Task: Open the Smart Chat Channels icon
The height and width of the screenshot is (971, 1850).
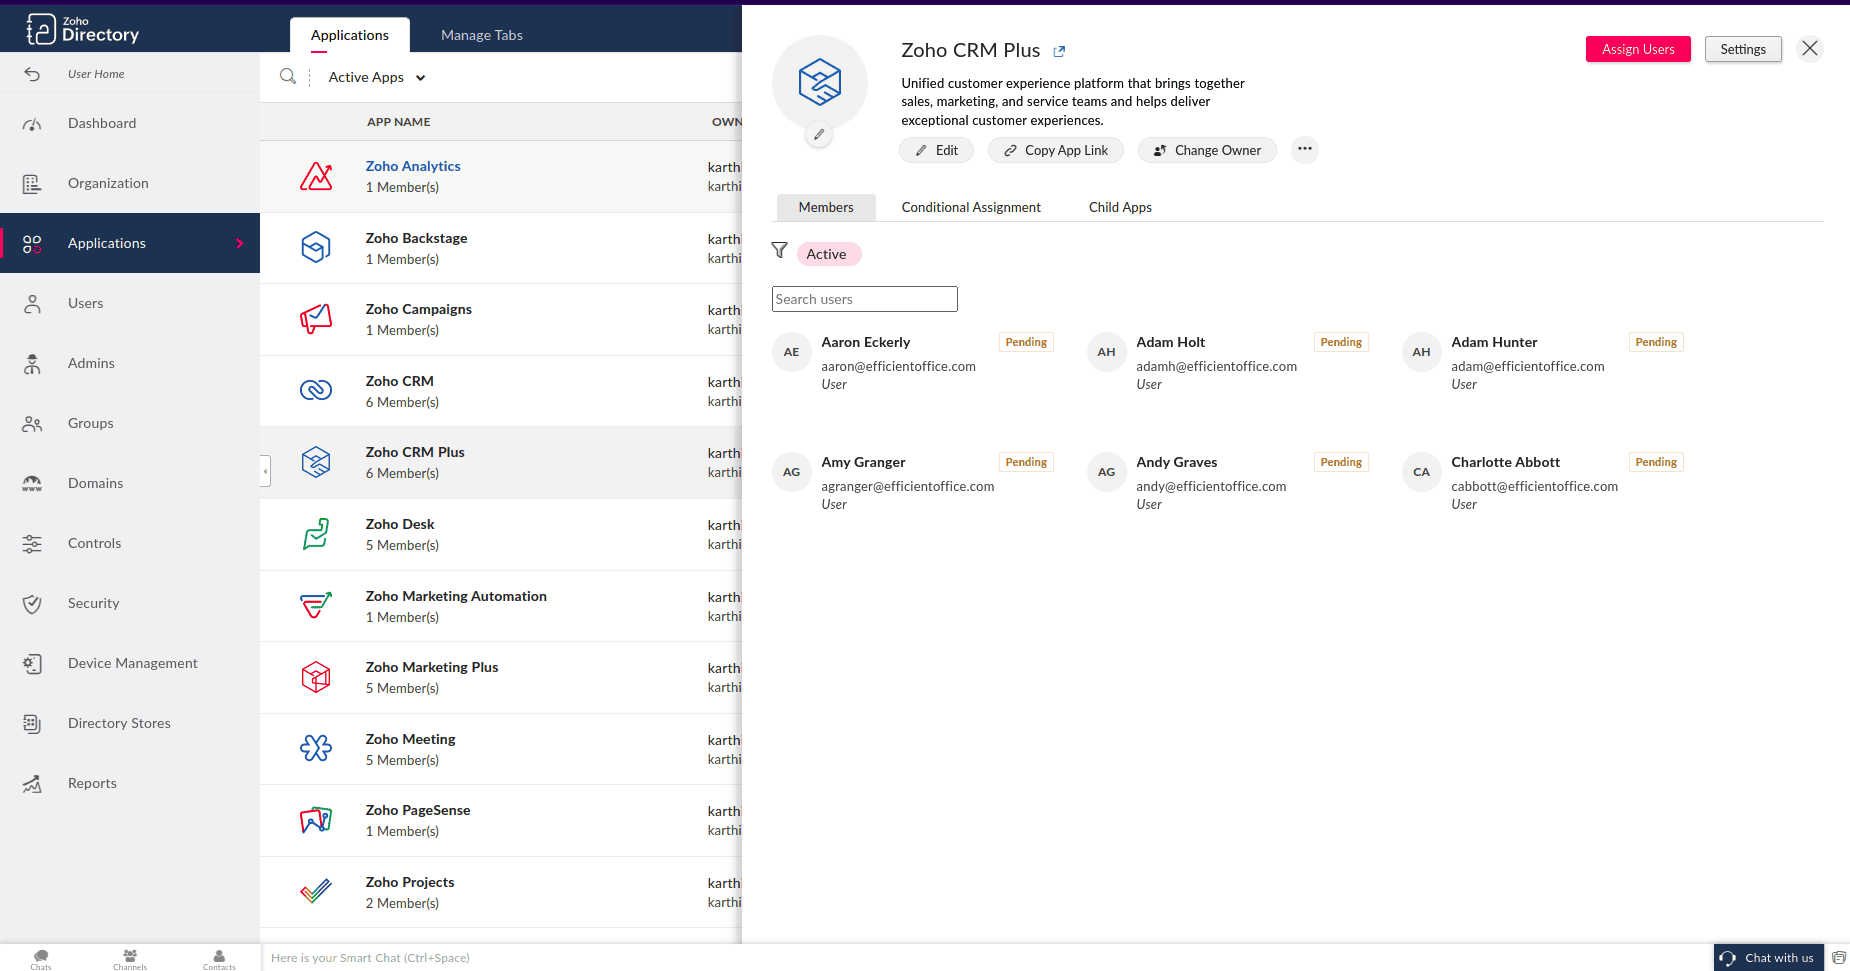Action: tap(130, 958)
